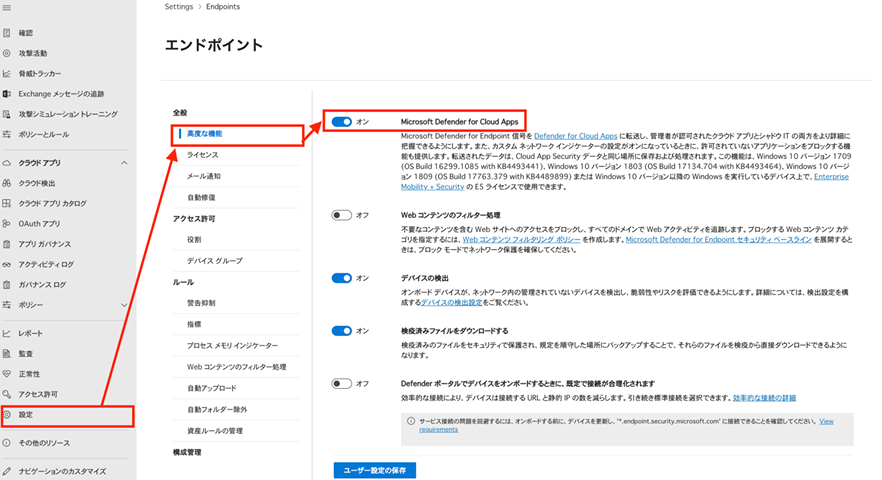
Task: Click Endpoints in the breadcrumb
Action: (223, 7)
